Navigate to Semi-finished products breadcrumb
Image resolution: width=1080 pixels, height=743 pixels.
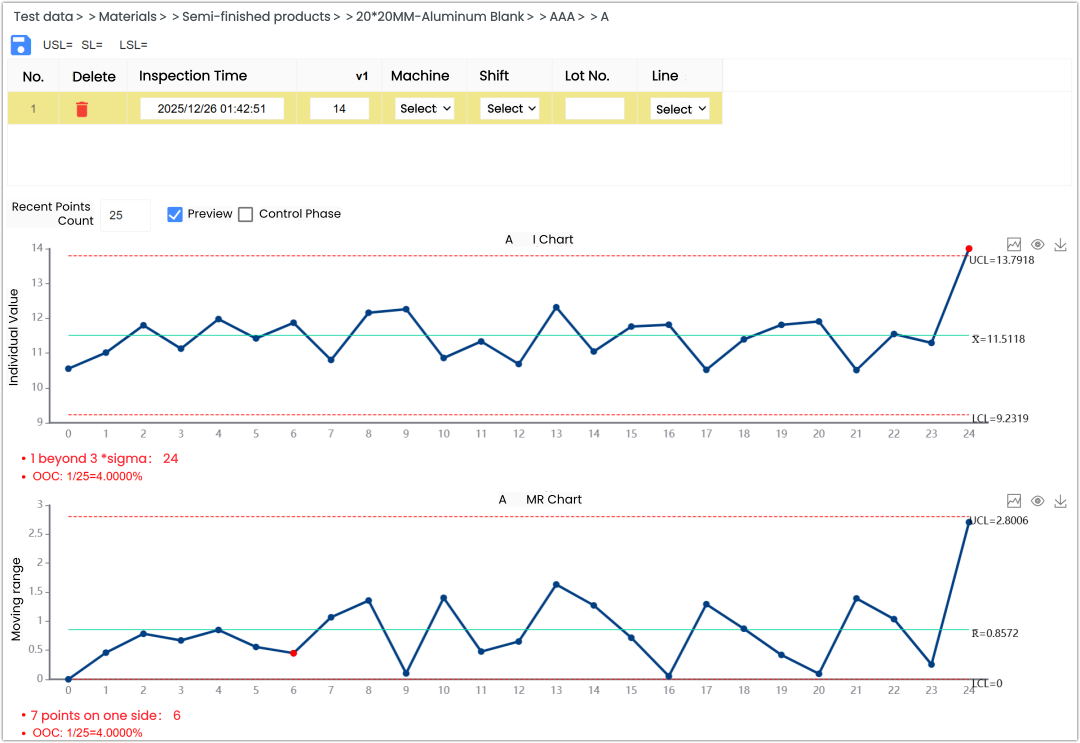click(x=255, y=17)
